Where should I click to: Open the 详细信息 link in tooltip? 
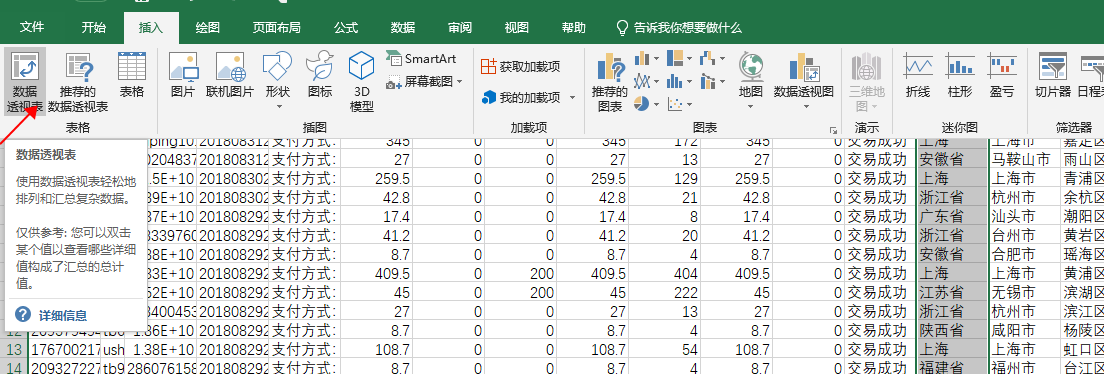pos(62,315)
